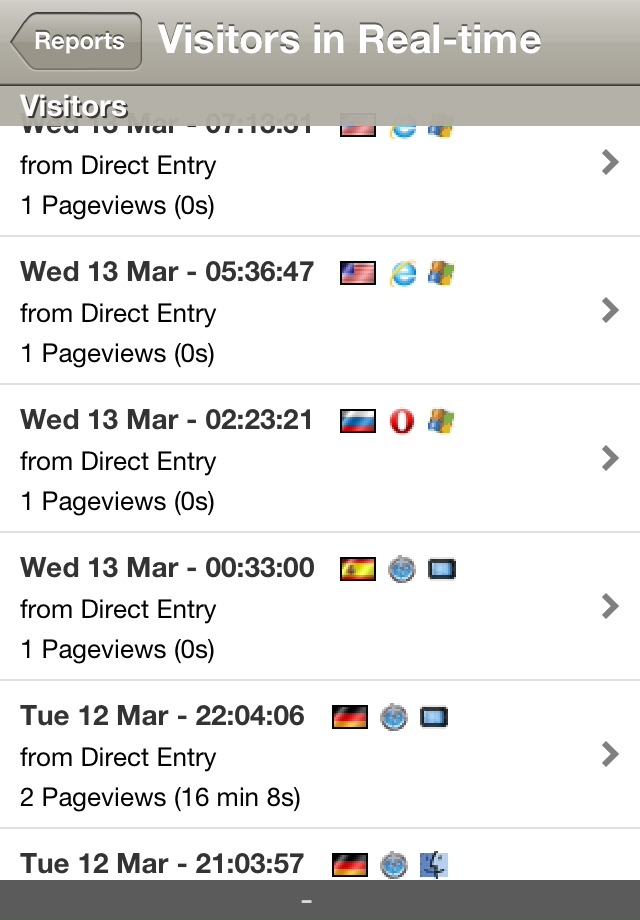
Task: Open details chevron for the 02:23:21 visit
Action: pyautogui.click(x=610, y=458)
